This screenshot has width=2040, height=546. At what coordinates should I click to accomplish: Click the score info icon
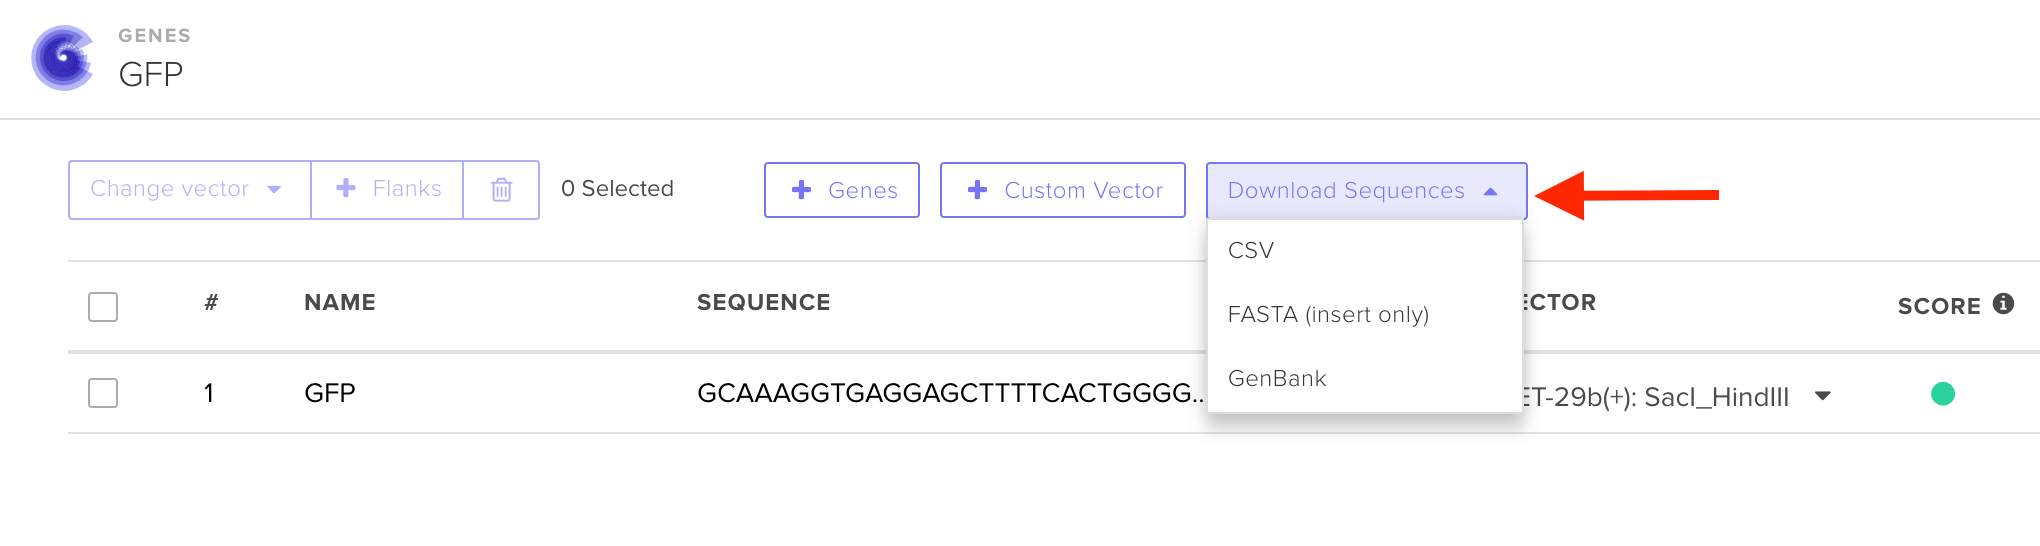(x=2003, y=304)
